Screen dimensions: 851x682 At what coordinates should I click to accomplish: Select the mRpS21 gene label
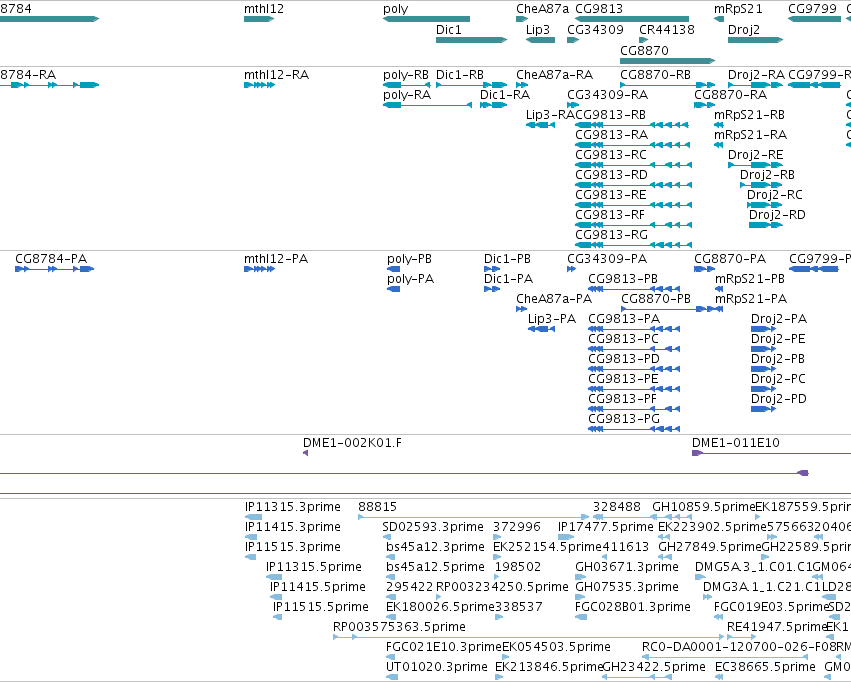point(738,9)
